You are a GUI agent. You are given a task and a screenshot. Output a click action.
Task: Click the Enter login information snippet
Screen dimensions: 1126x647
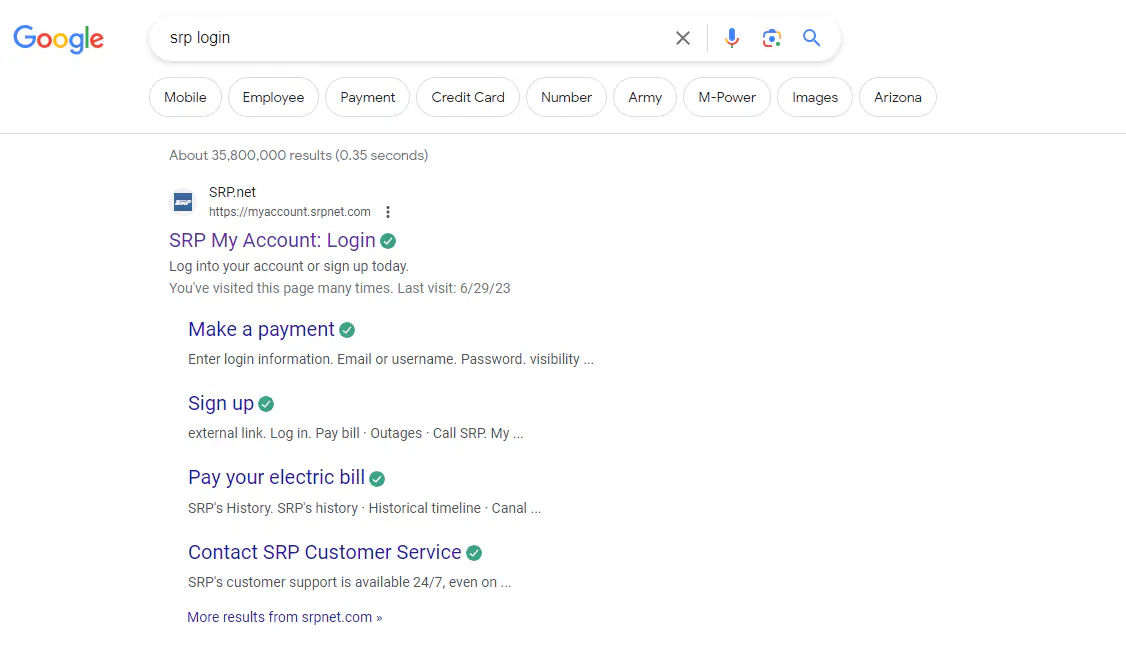391,359
